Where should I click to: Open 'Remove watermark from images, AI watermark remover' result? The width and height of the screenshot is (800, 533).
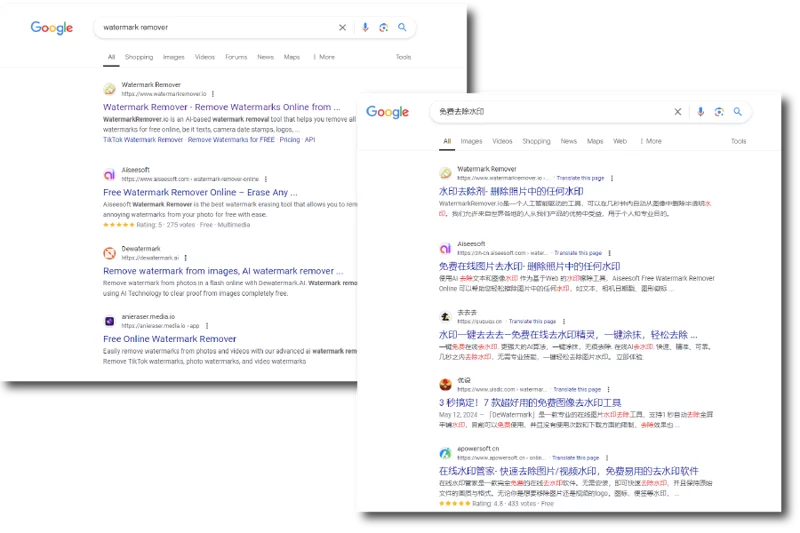[223, 271]
